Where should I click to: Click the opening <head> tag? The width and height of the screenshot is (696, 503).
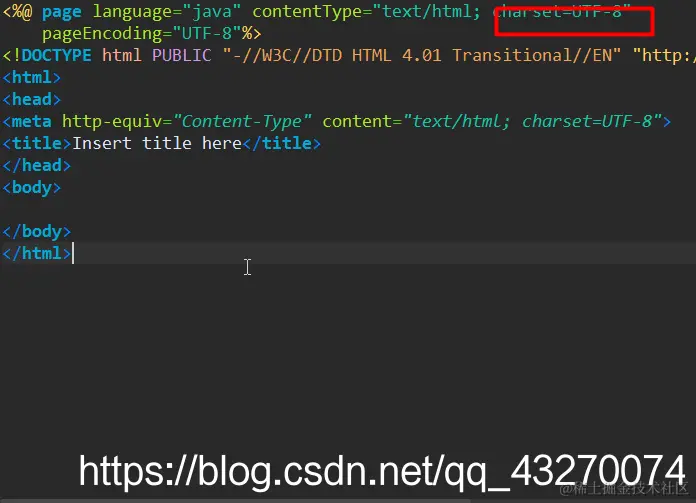pos(32,99)
